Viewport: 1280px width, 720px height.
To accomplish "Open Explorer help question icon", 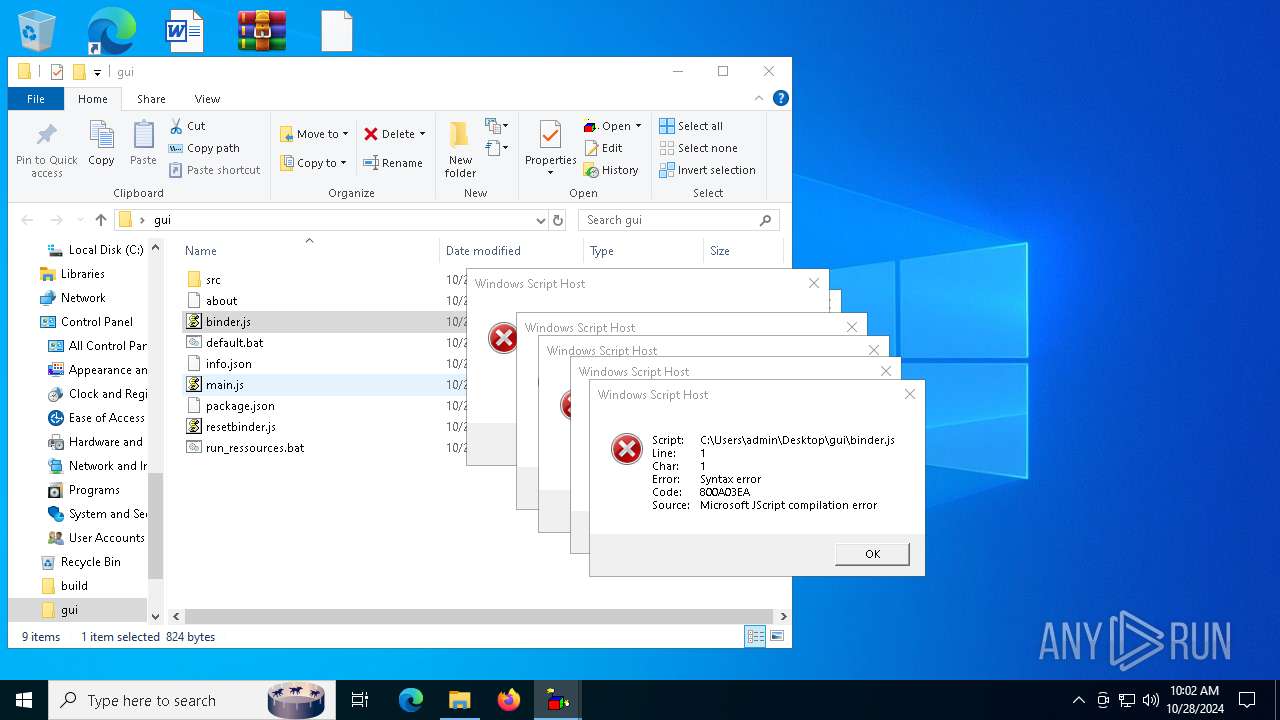I will (x=781, y=98).
